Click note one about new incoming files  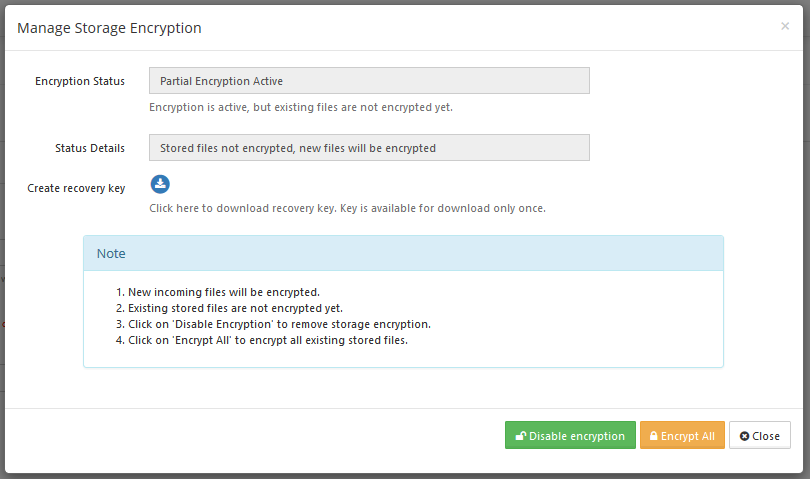click(217, 292)
